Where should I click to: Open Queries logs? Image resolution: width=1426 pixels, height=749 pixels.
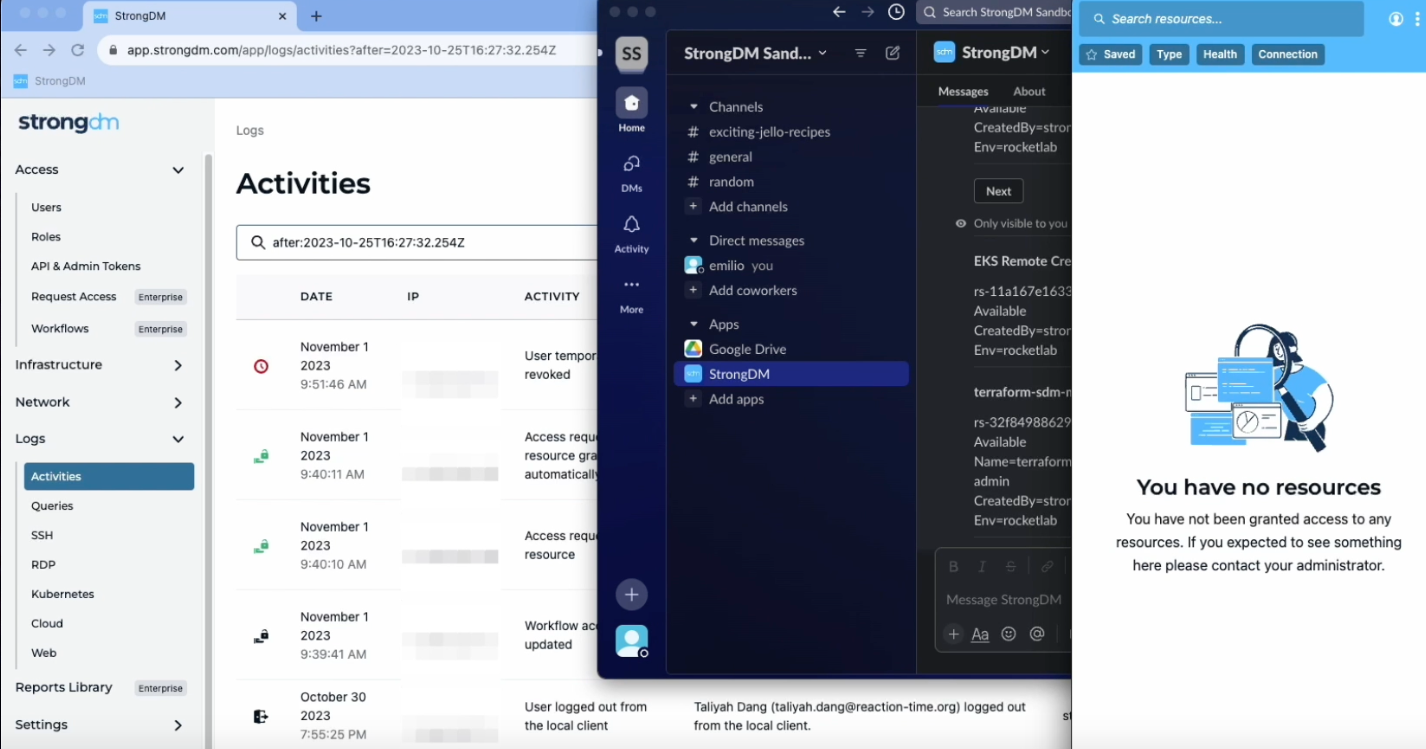[x=52, y=506]
